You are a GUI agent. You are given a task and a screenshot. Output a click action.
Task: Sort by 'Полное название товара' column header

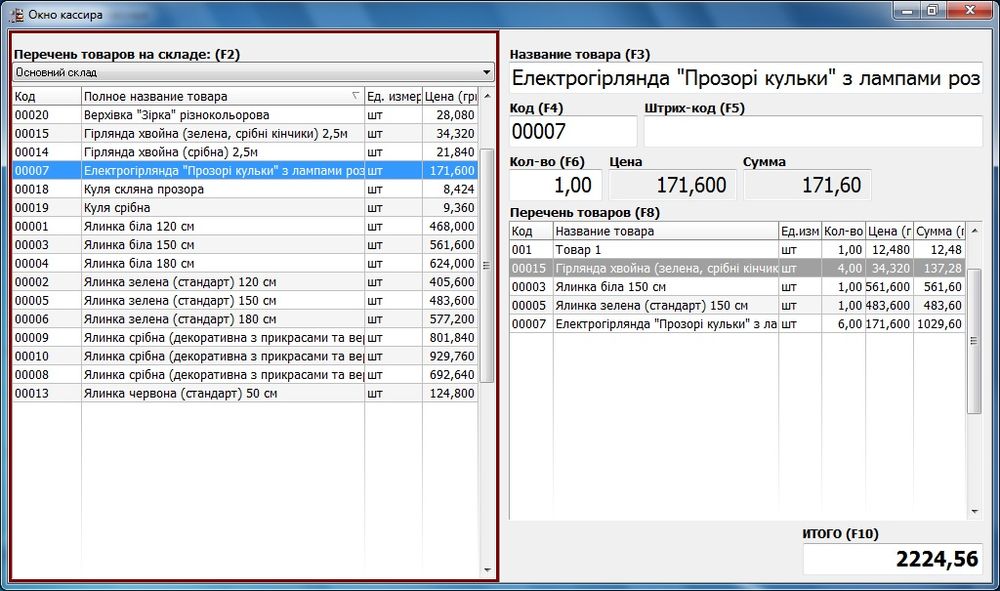pos(223,96)
